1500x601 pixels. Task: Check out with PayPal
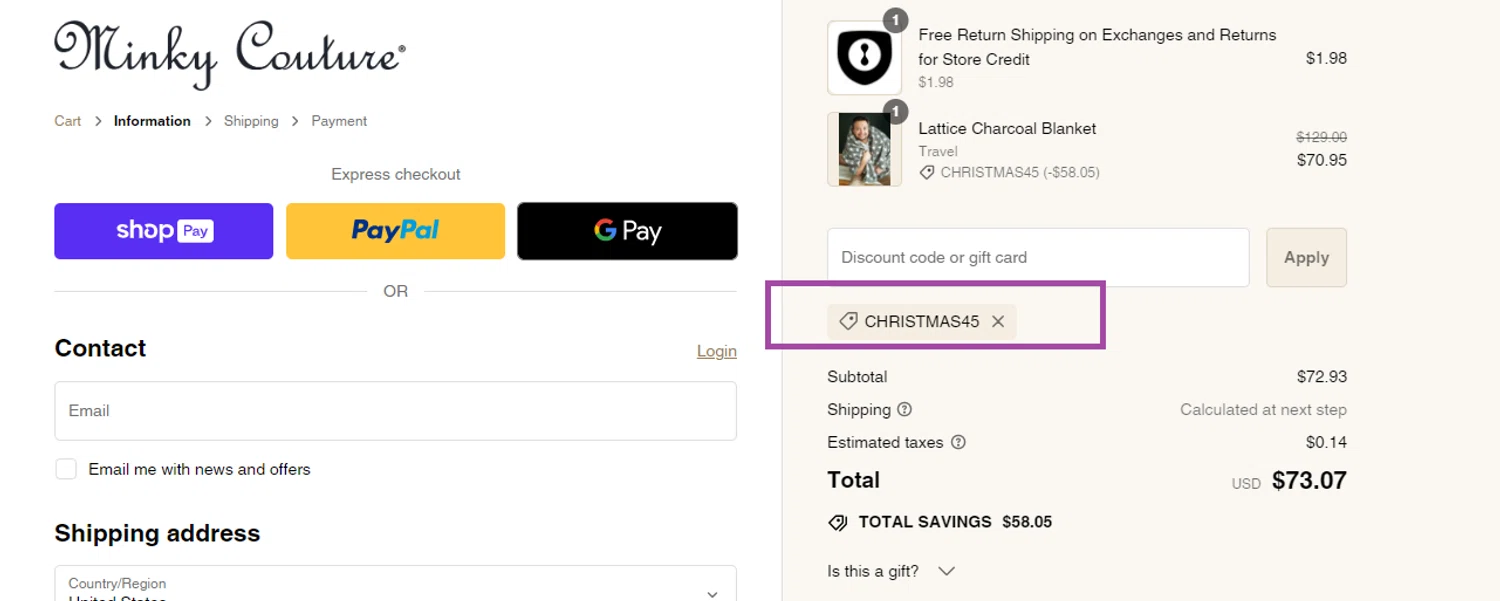(395, 231)
